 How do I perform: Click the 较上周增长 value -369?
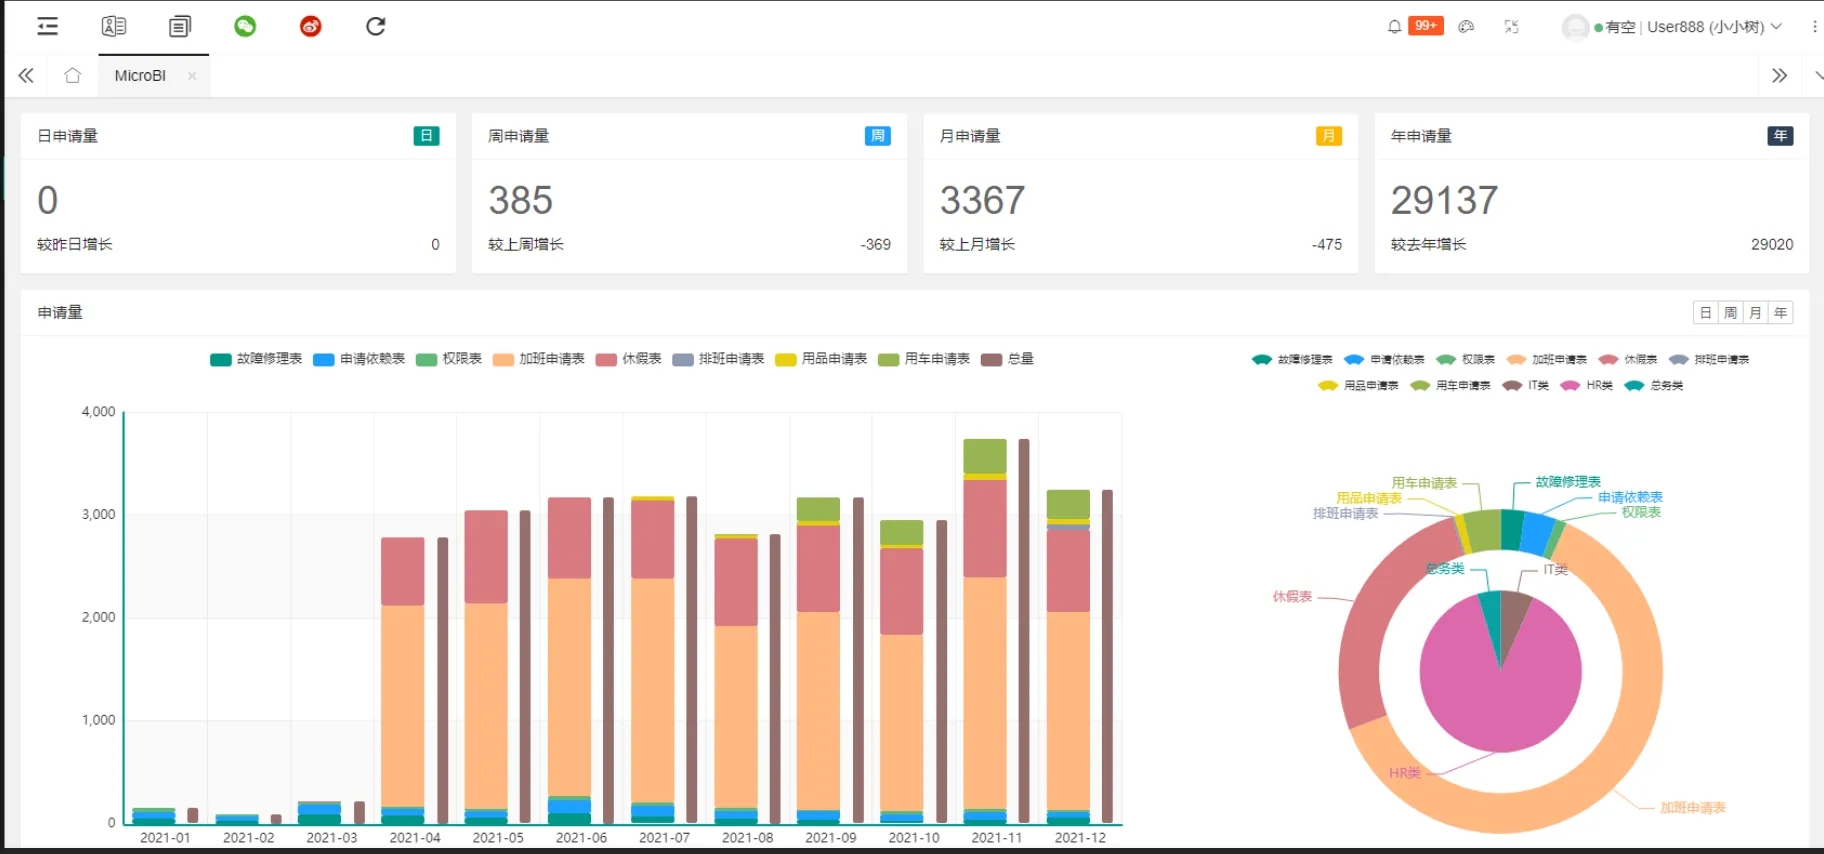pyautogui.click(x=875, y=245)
